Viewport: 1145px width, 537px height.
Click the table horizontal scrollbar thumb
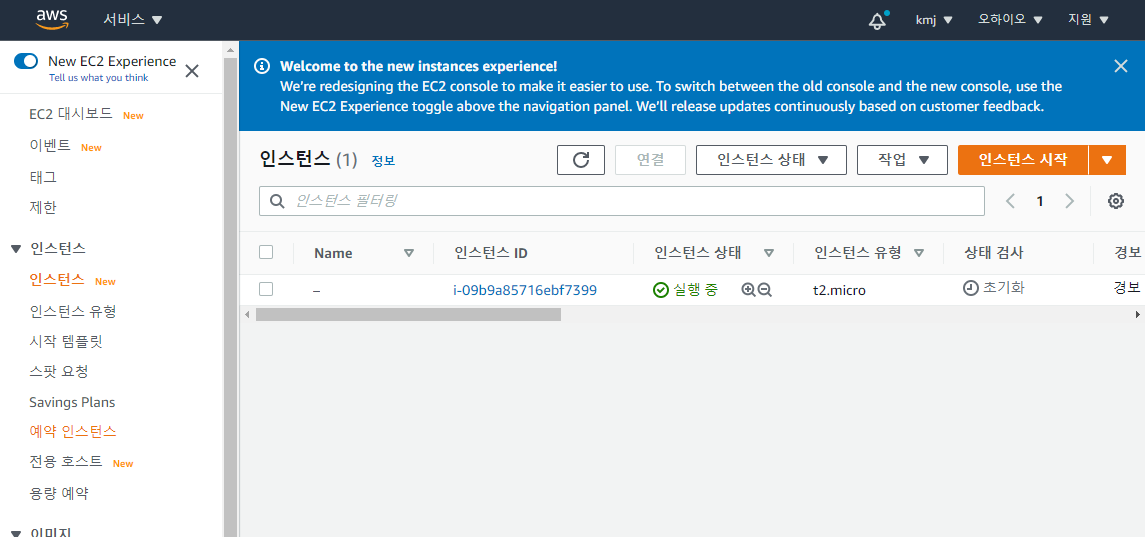click(x=408, y=314)
